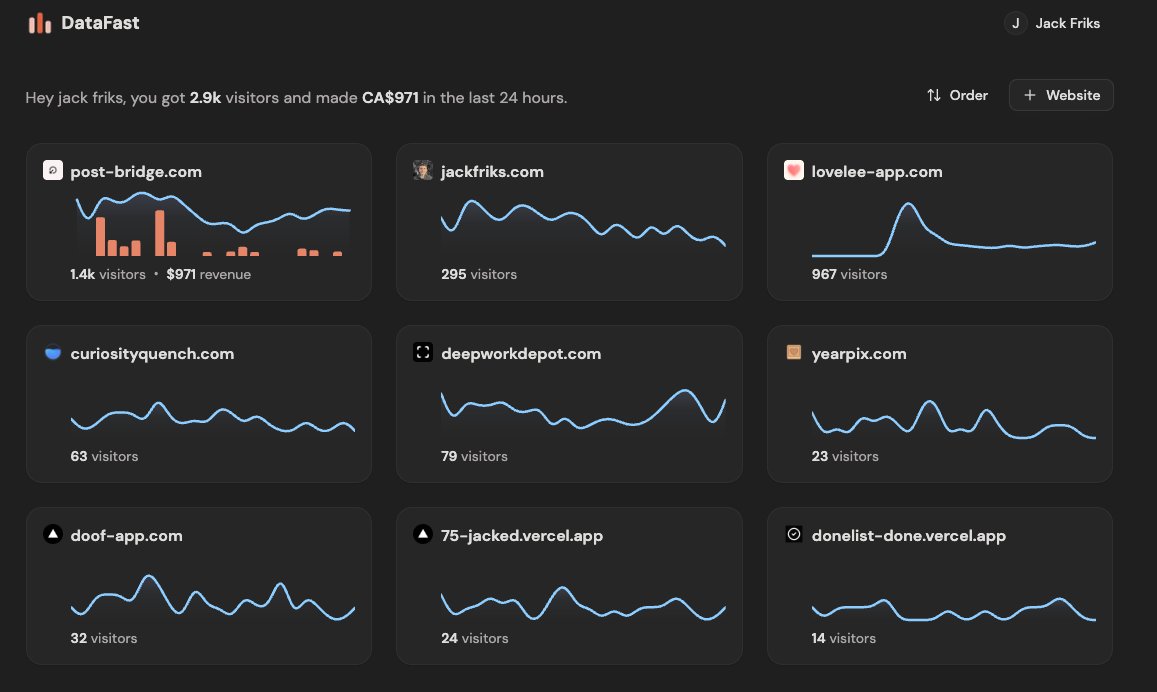Screen dimensions: 1157x692
Task: Click the jackfriks.com profile favicon
Action: coord(423,170)
